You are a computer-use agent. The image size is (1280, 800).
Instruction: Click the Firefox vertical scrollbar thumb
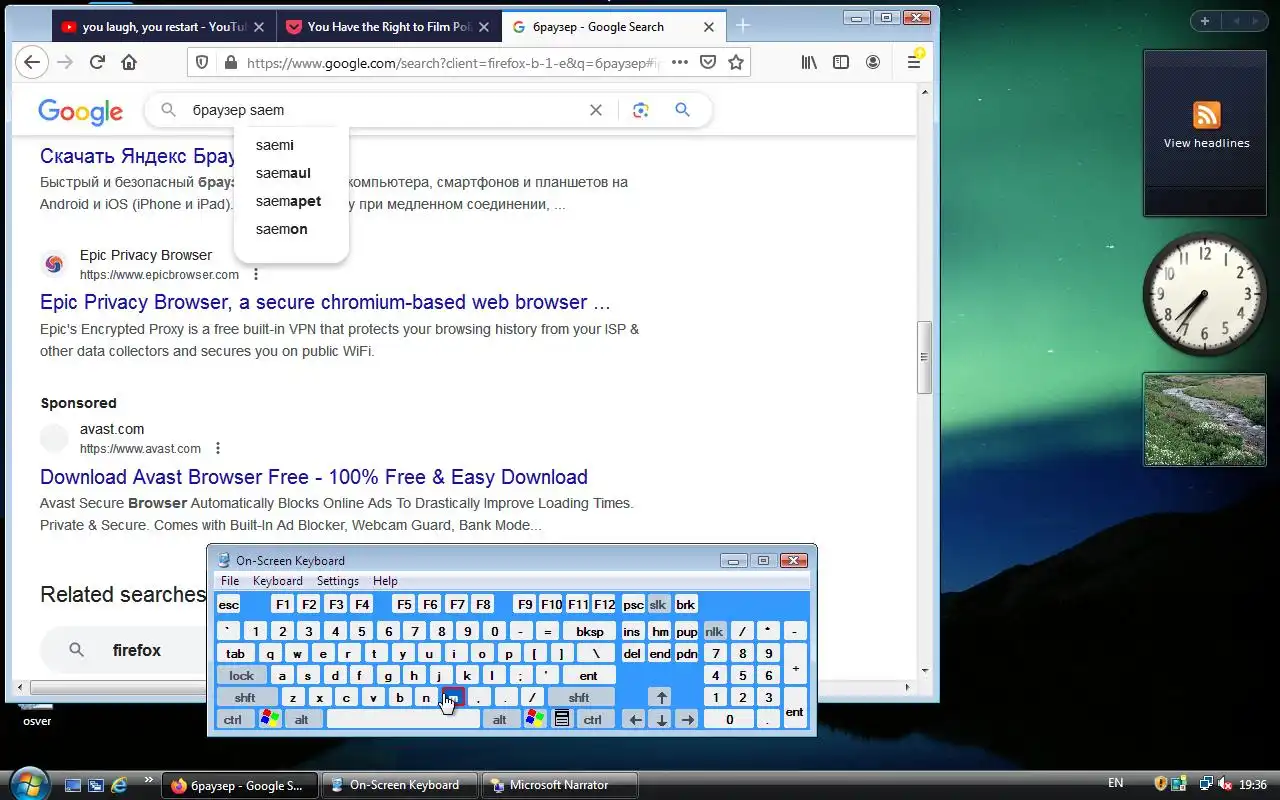click(925, 357)
